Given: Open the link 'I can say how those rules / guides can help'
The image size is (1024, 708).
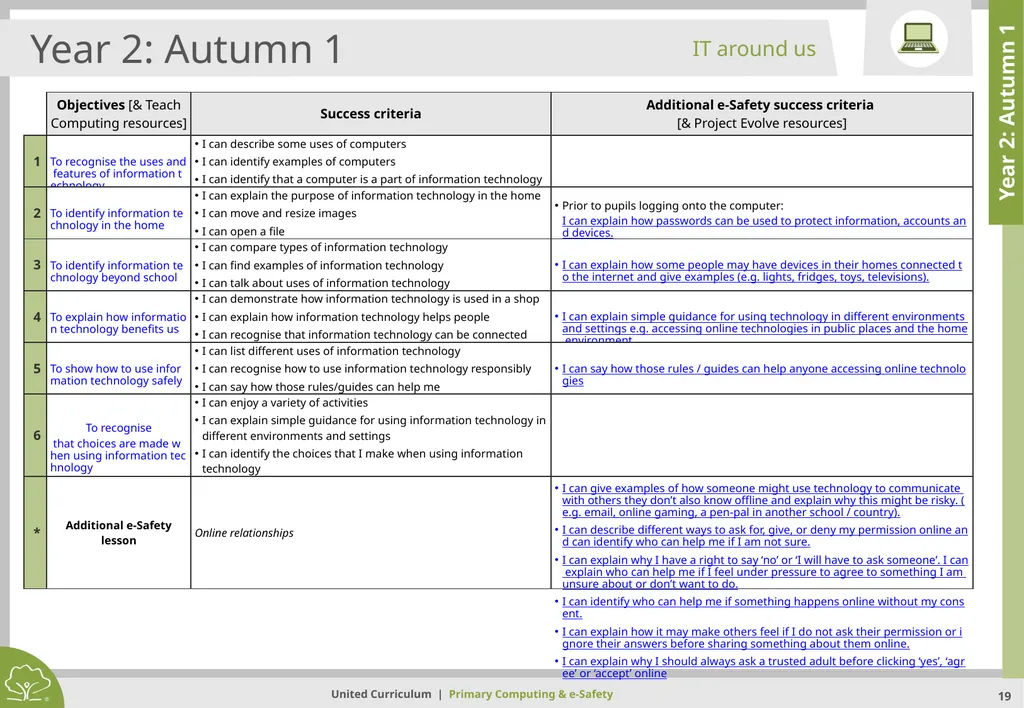Looking at the screenshot, I should pos(763,374).
